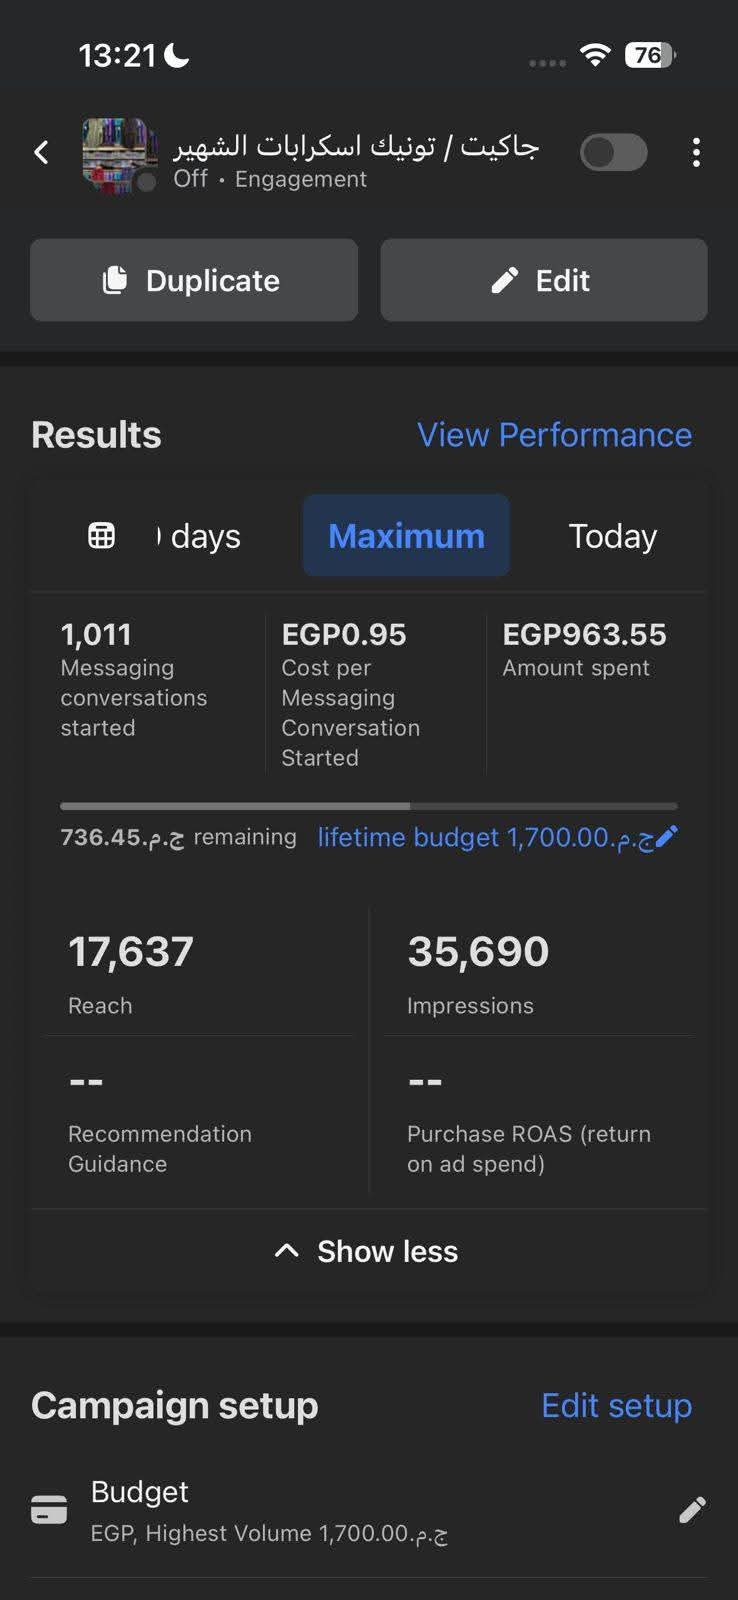Tap the calendar date range icon
The height and width of the screenshot is (1600, 738).
tap(102, 536)
